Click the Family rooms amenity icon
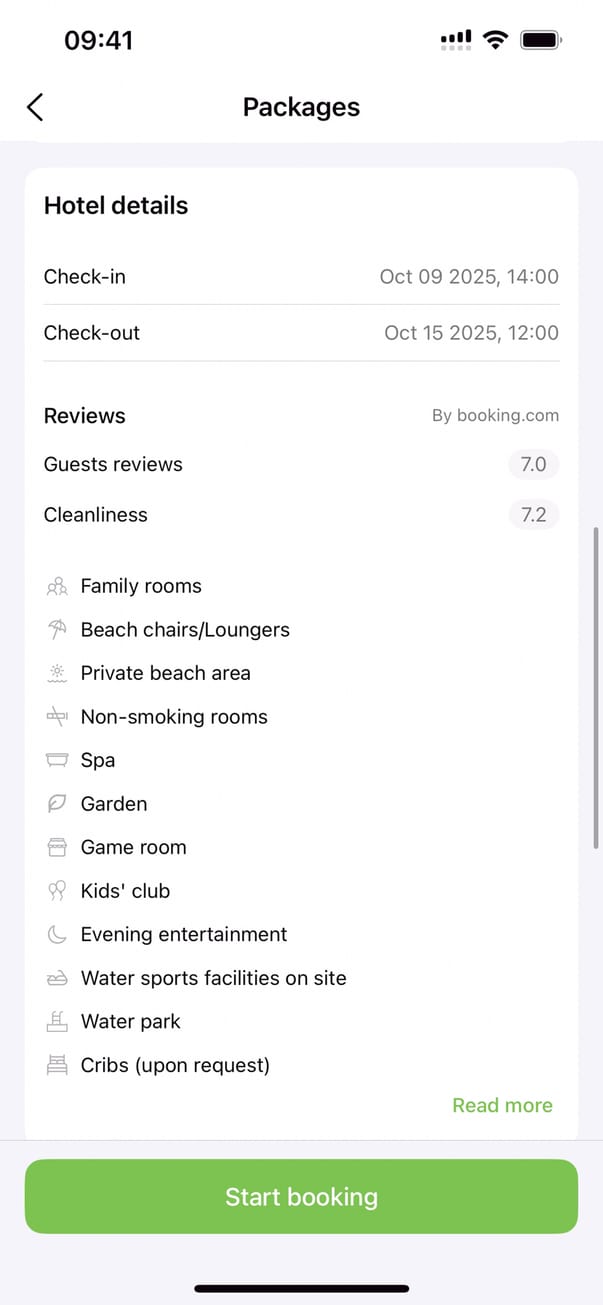 pyautogui.click(x=57, y=586)
